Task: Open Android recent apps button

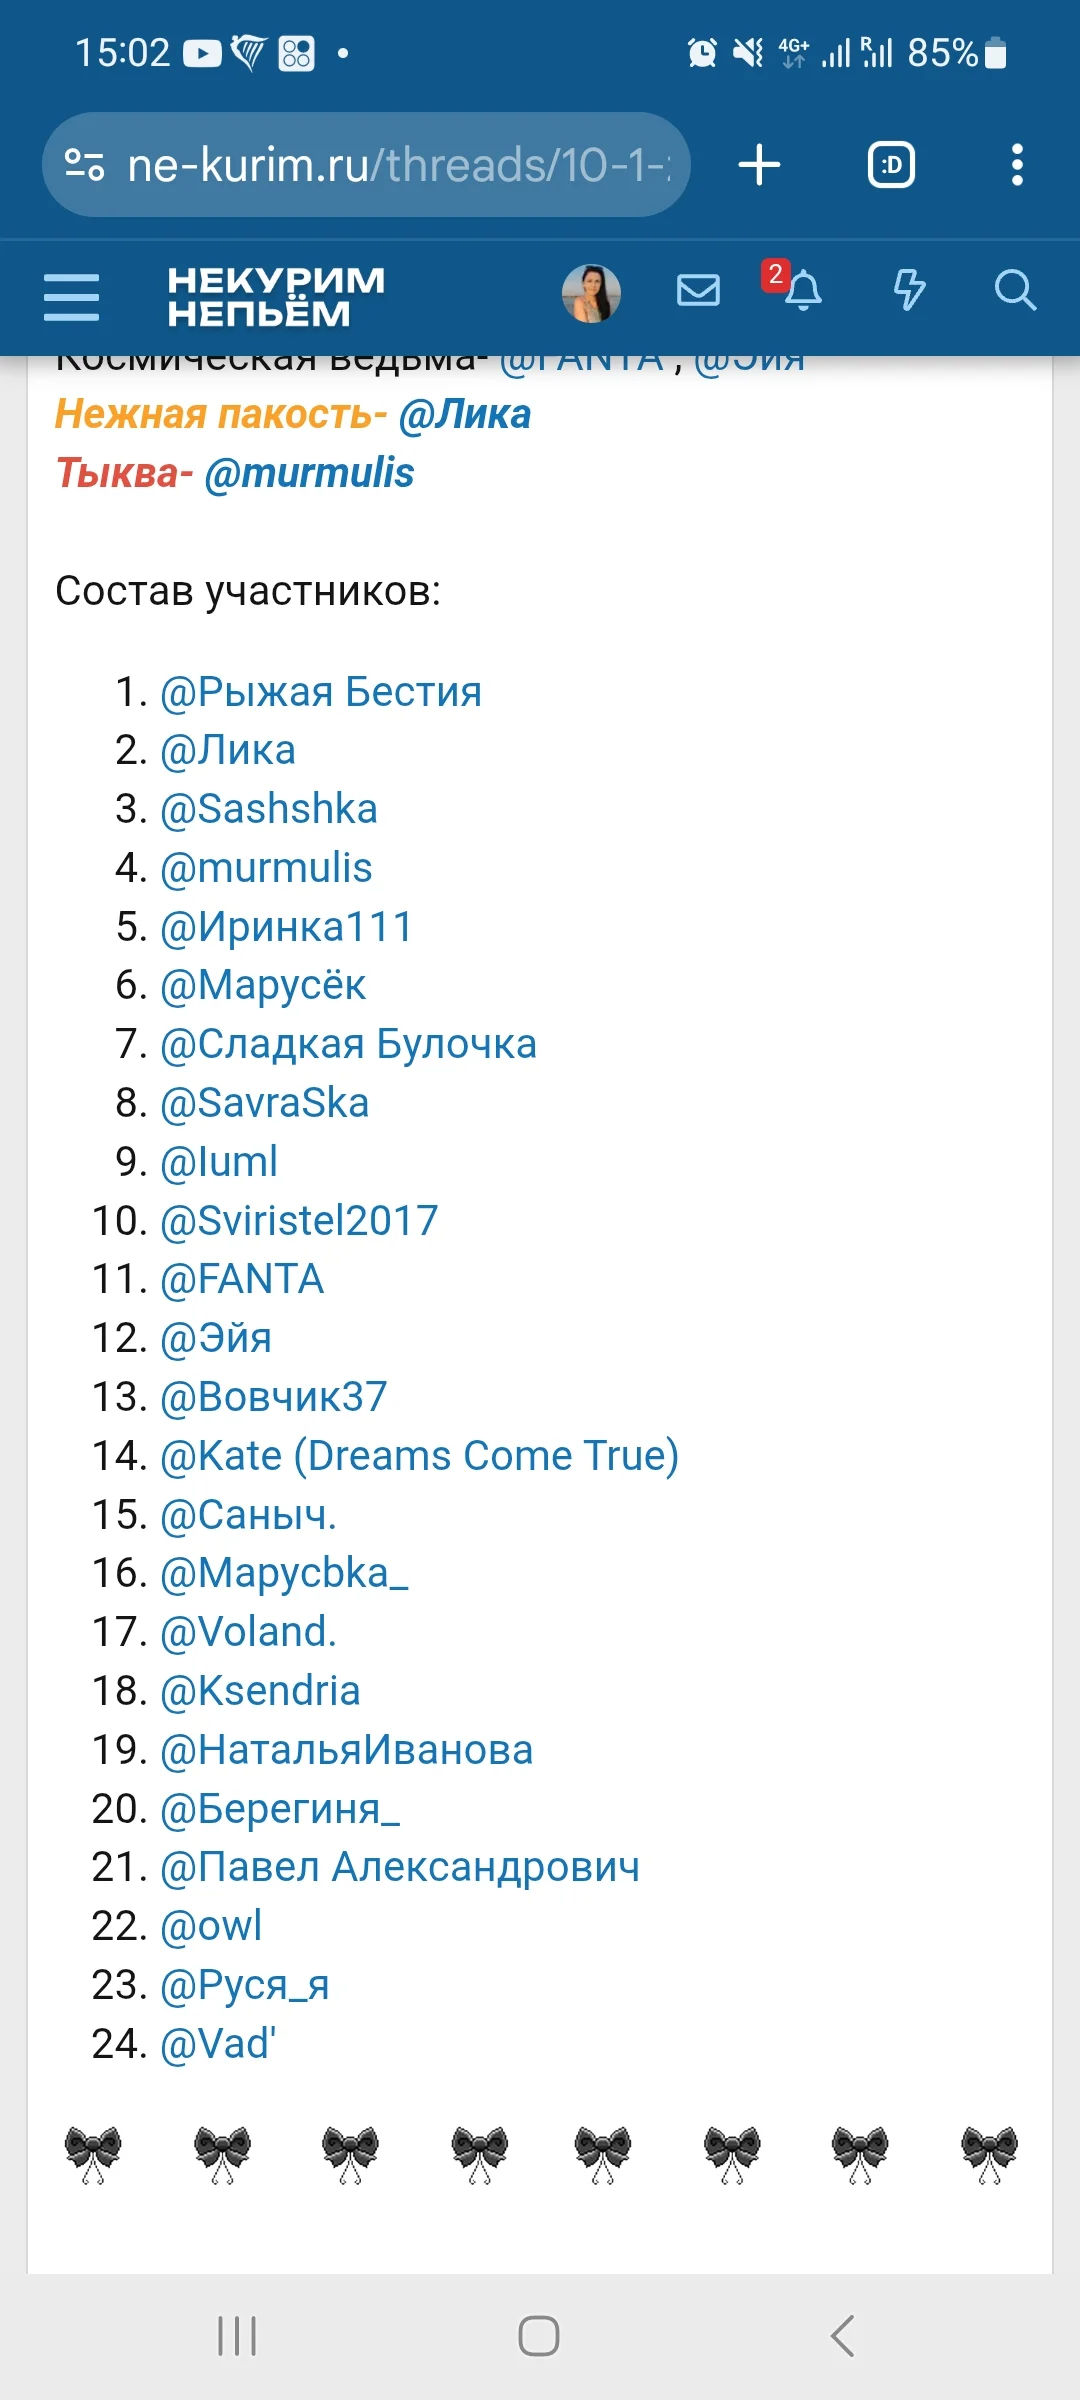Action: click(237, 2336)
